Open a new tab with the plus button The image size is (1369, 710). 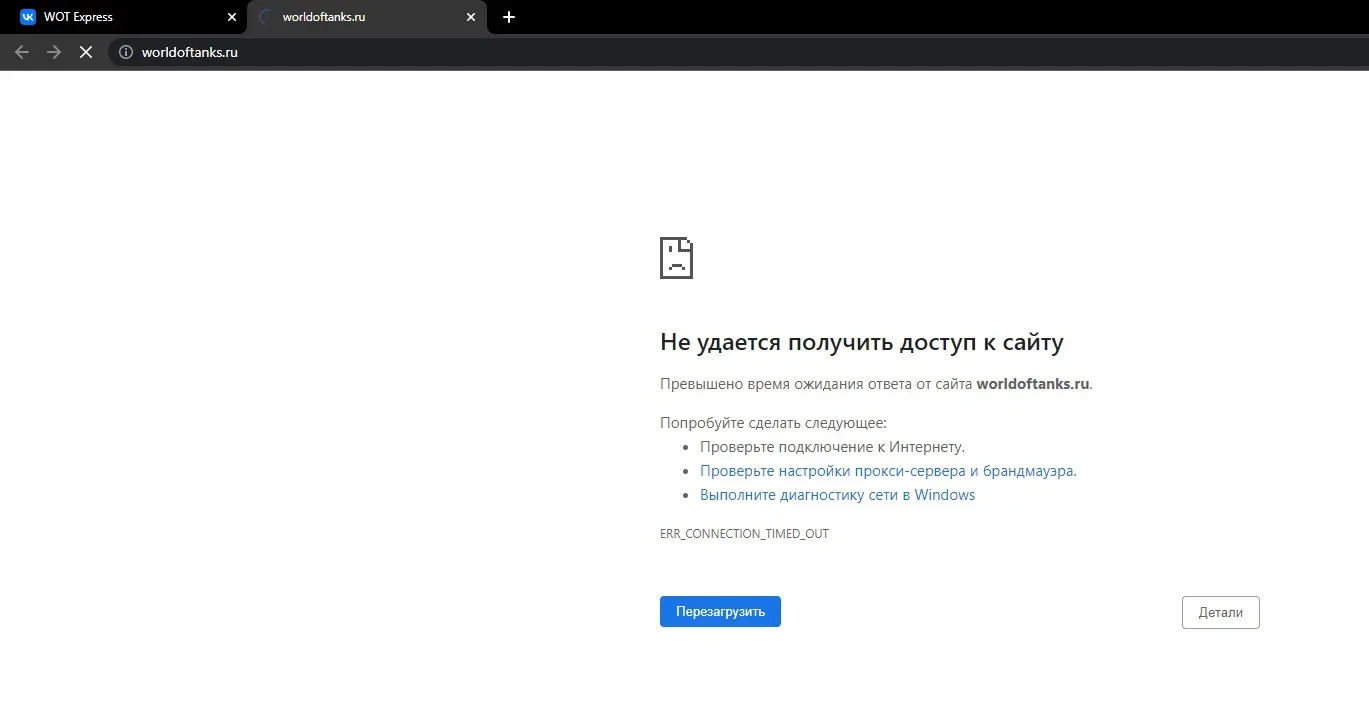point(509,17)
